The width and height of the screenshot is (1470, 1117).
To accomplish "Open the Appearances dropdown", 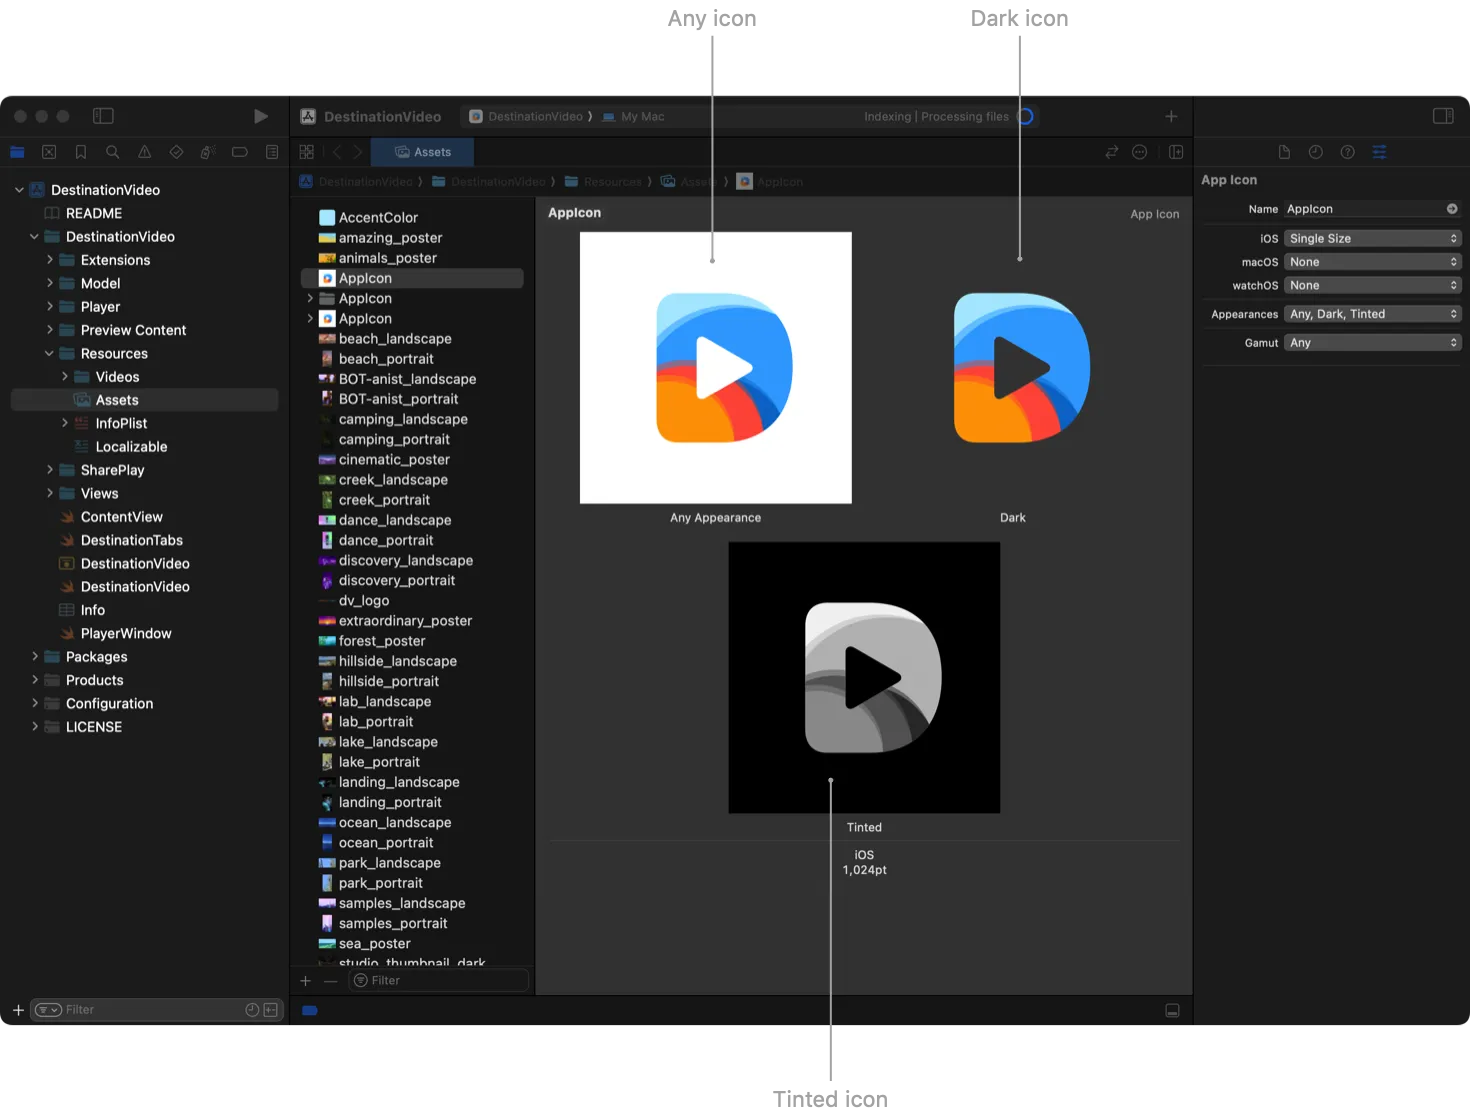I will pyautogui.click(x=1372, y=314).
